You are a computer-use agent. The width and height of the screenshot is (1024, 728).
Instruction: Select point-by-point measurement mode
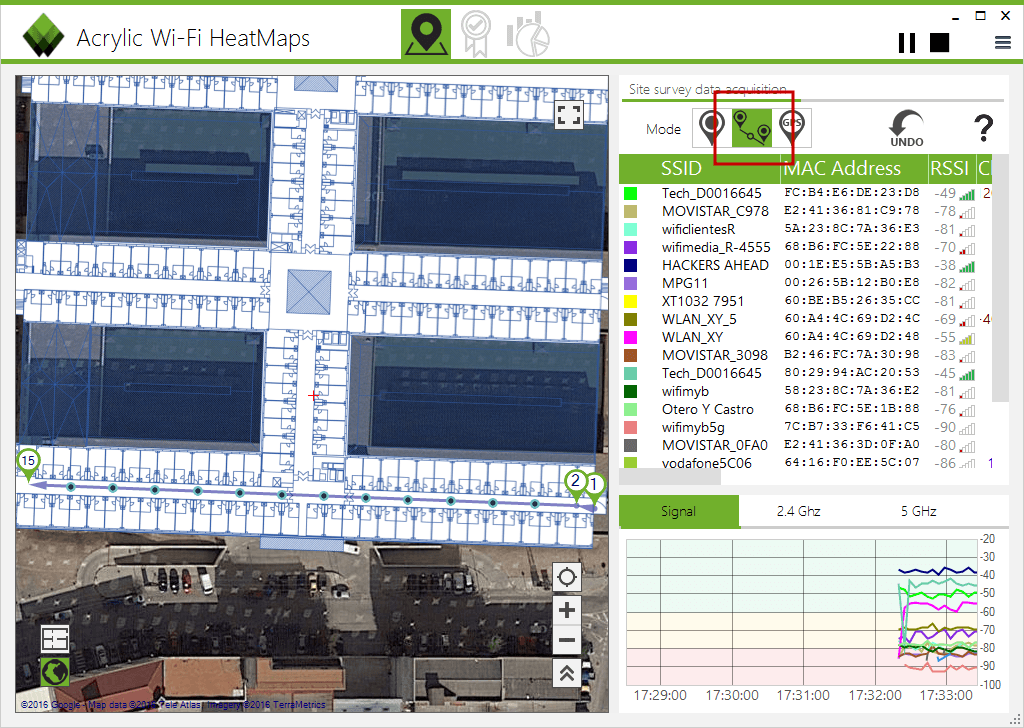[711, 127]
